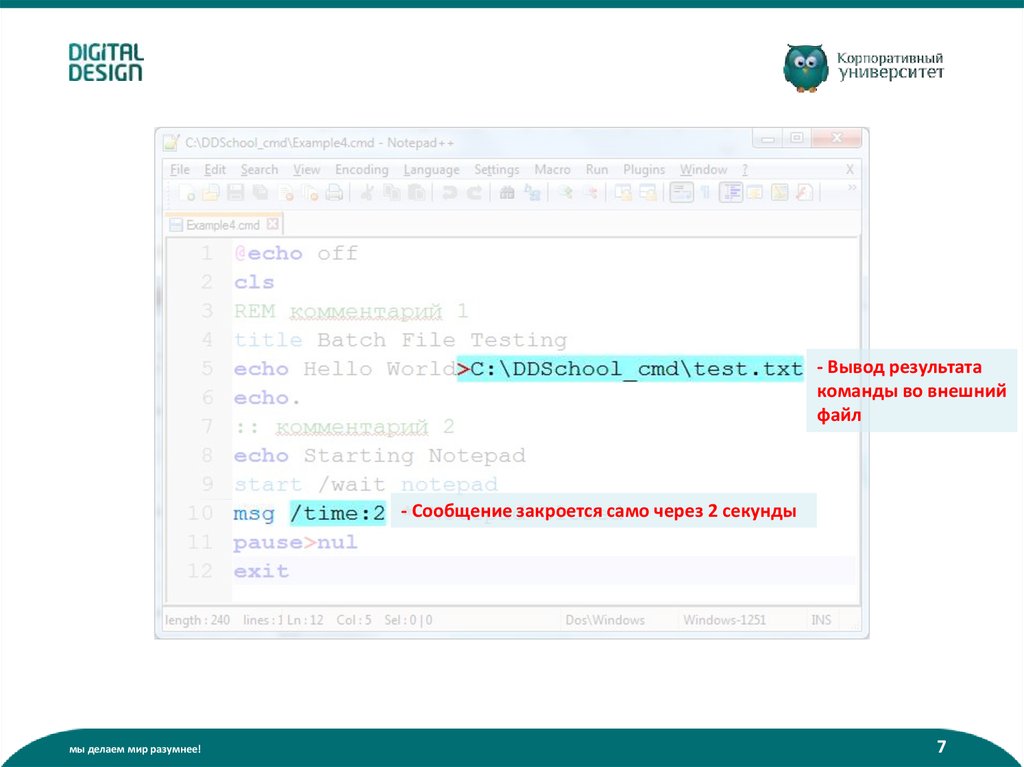The width and height of the screenshot is (1024, 767).
Task: Open Find with the binoculars icon
Action: pyautogui.click(x=507, y=193)
